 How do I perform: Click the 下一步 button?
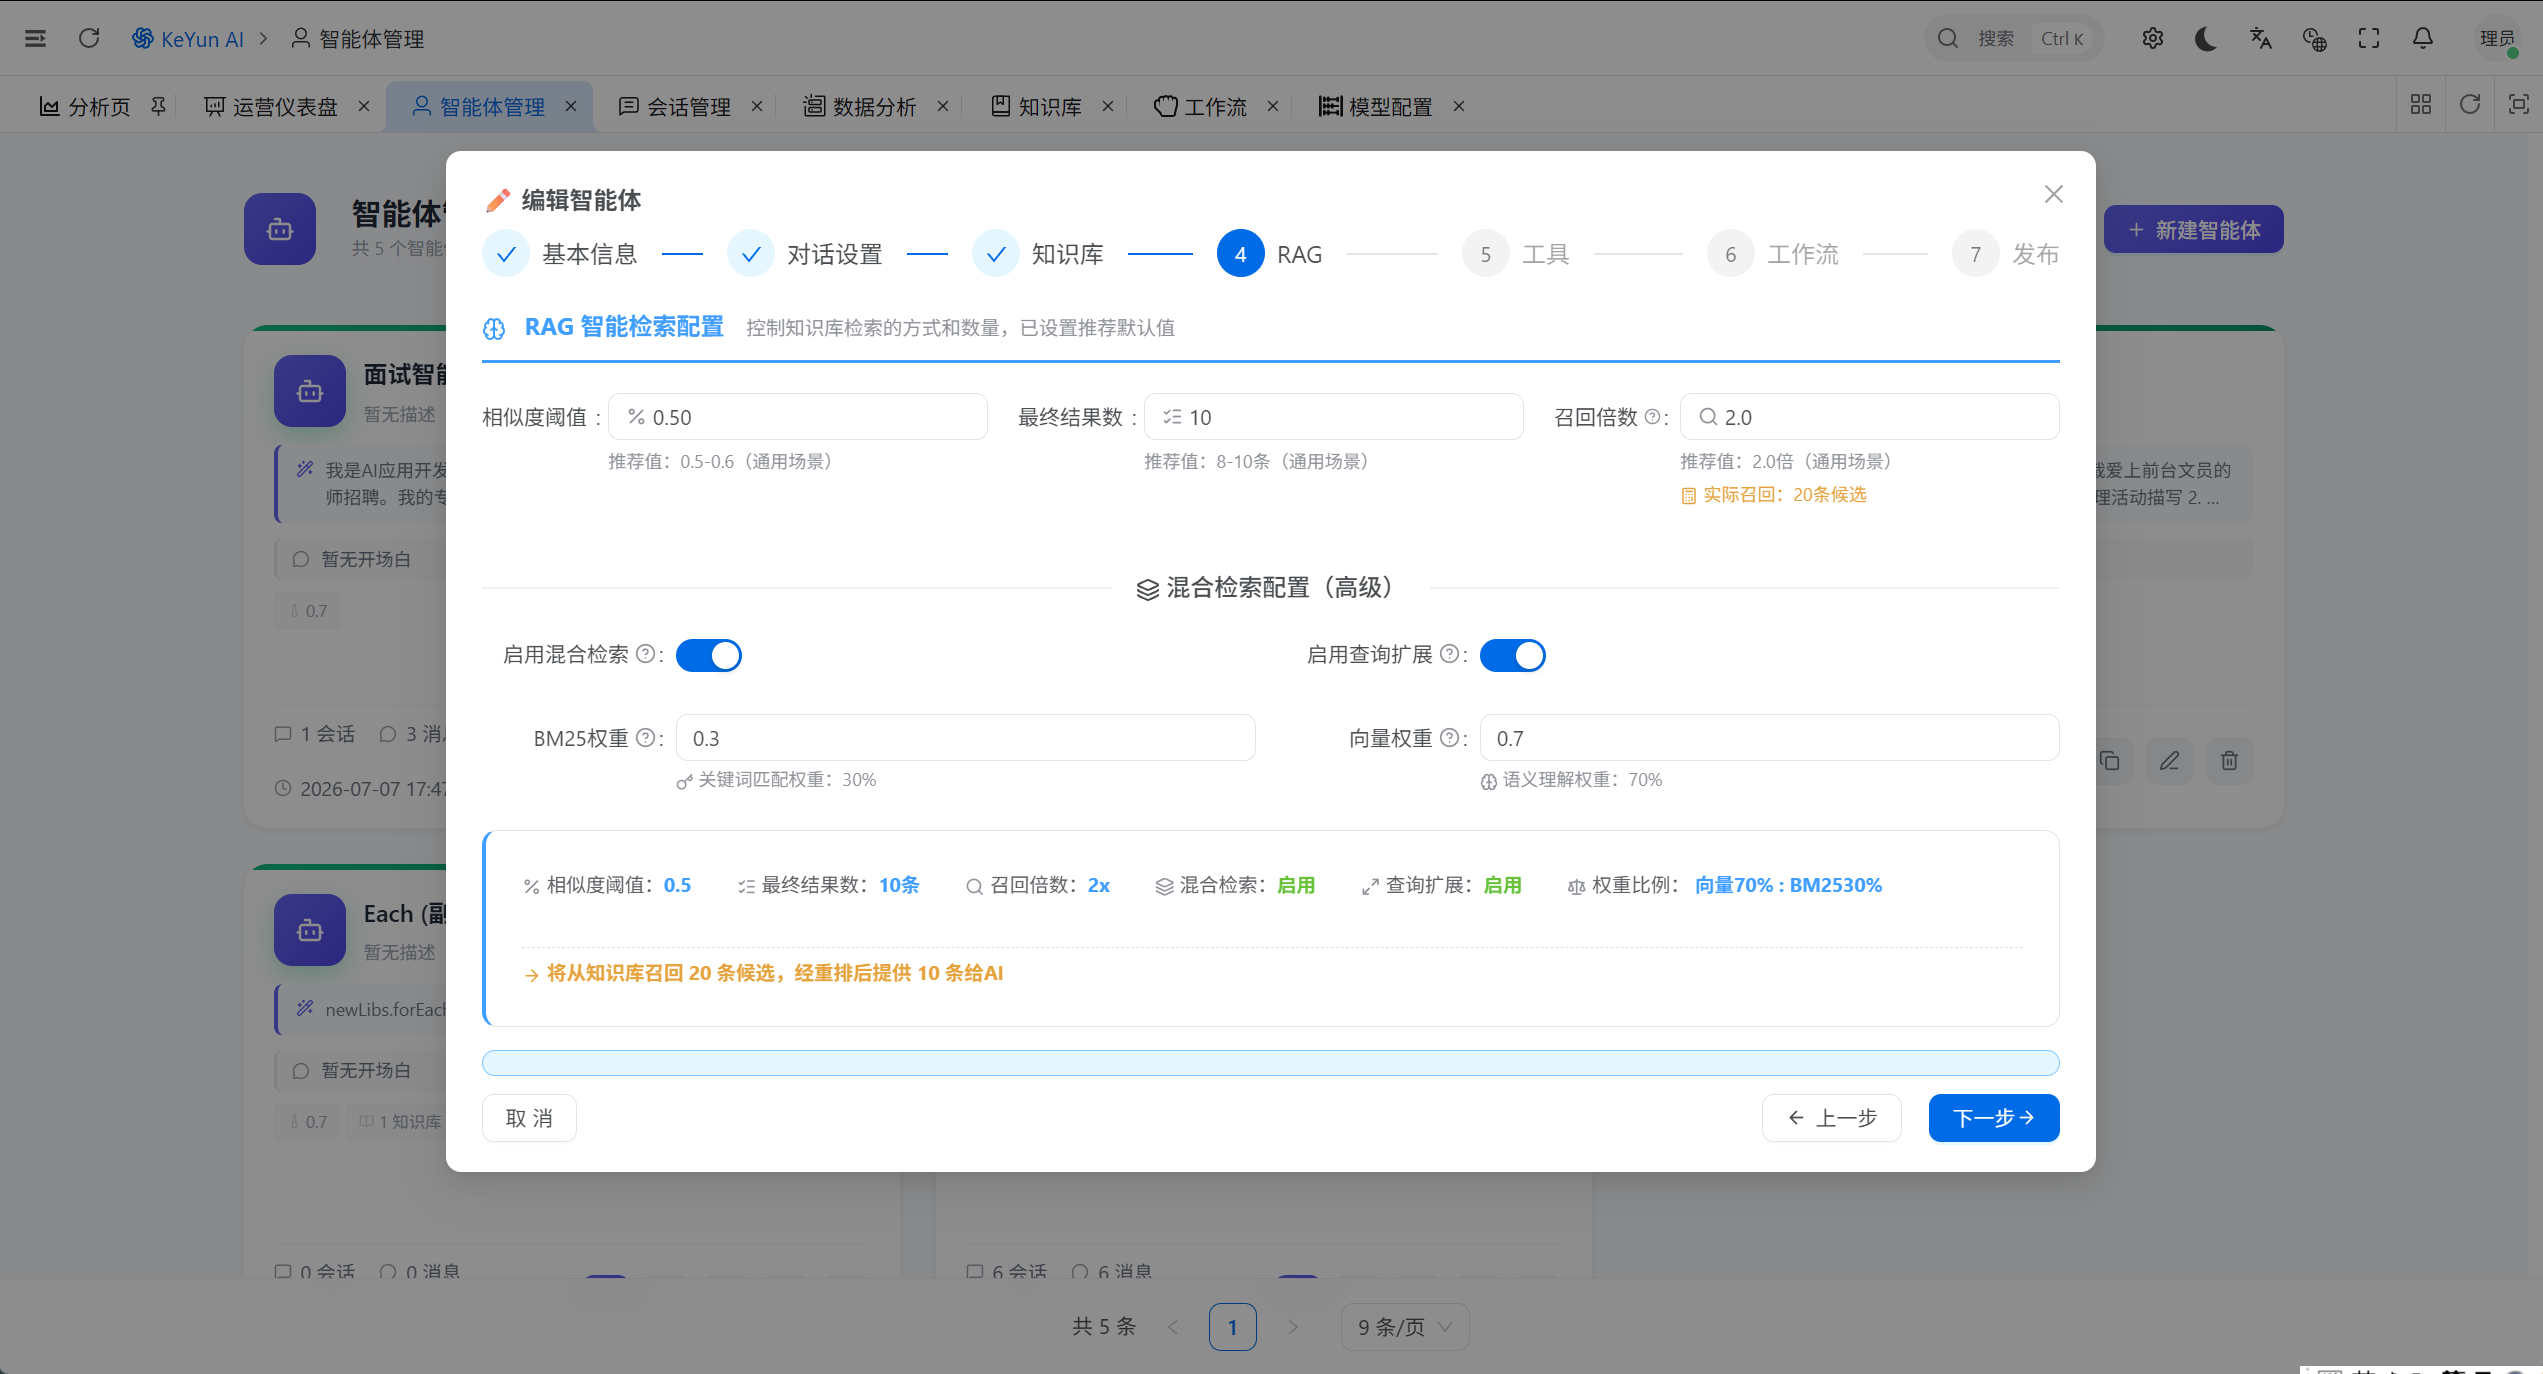(1994, 1118)
